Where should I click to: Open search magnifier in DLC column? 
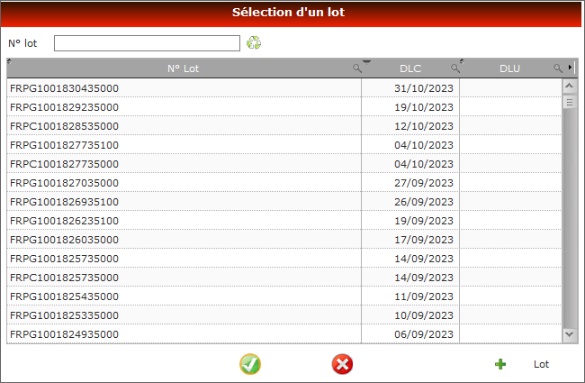455,68
